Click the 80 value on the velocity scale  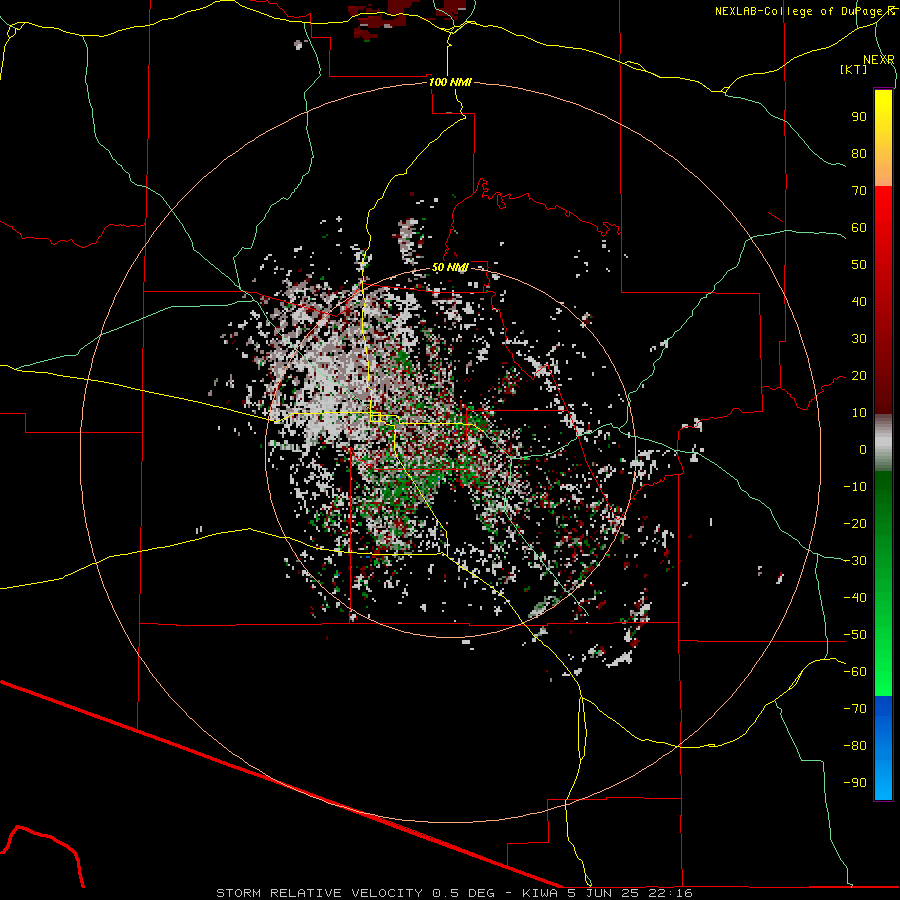coord(859,154)
